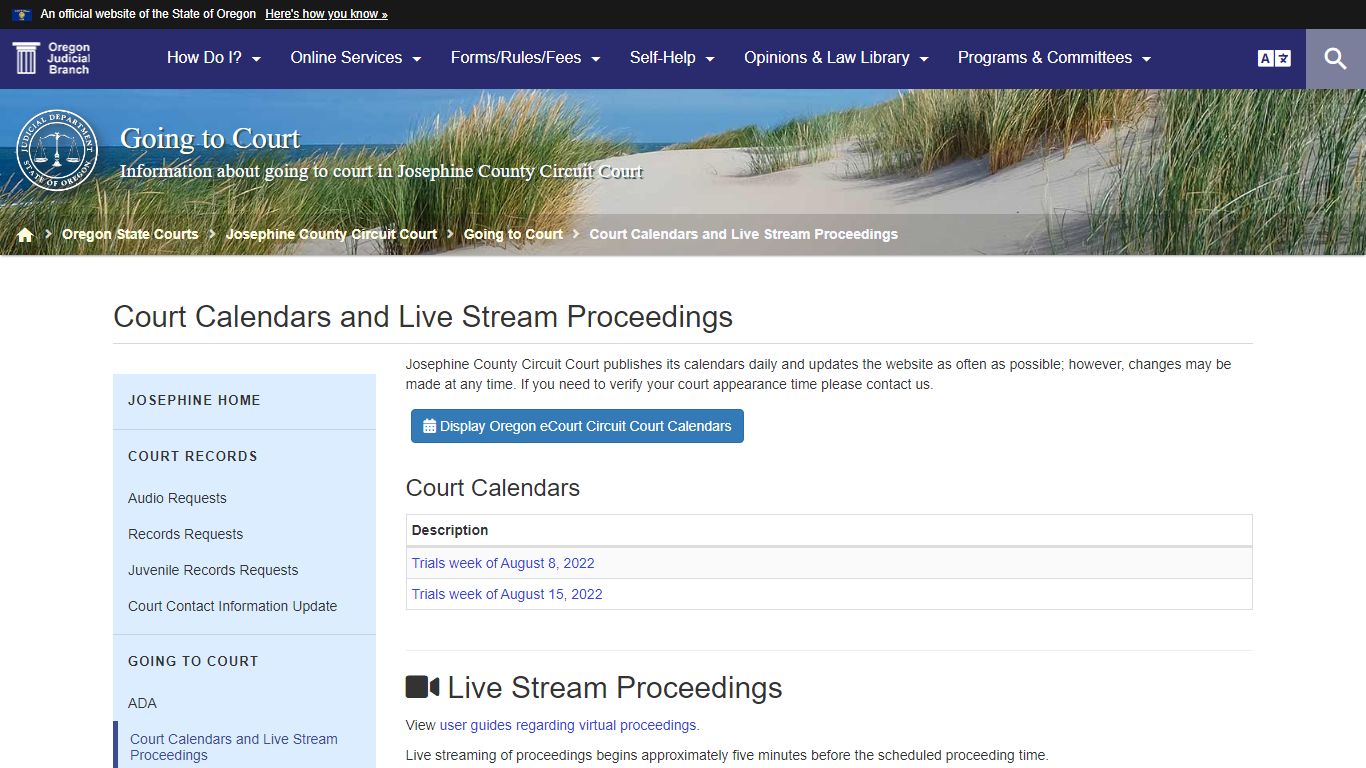This screenshot has height=768, width=1366.
Task: Click the Court Calendars section heading
Action: (493, 488)
